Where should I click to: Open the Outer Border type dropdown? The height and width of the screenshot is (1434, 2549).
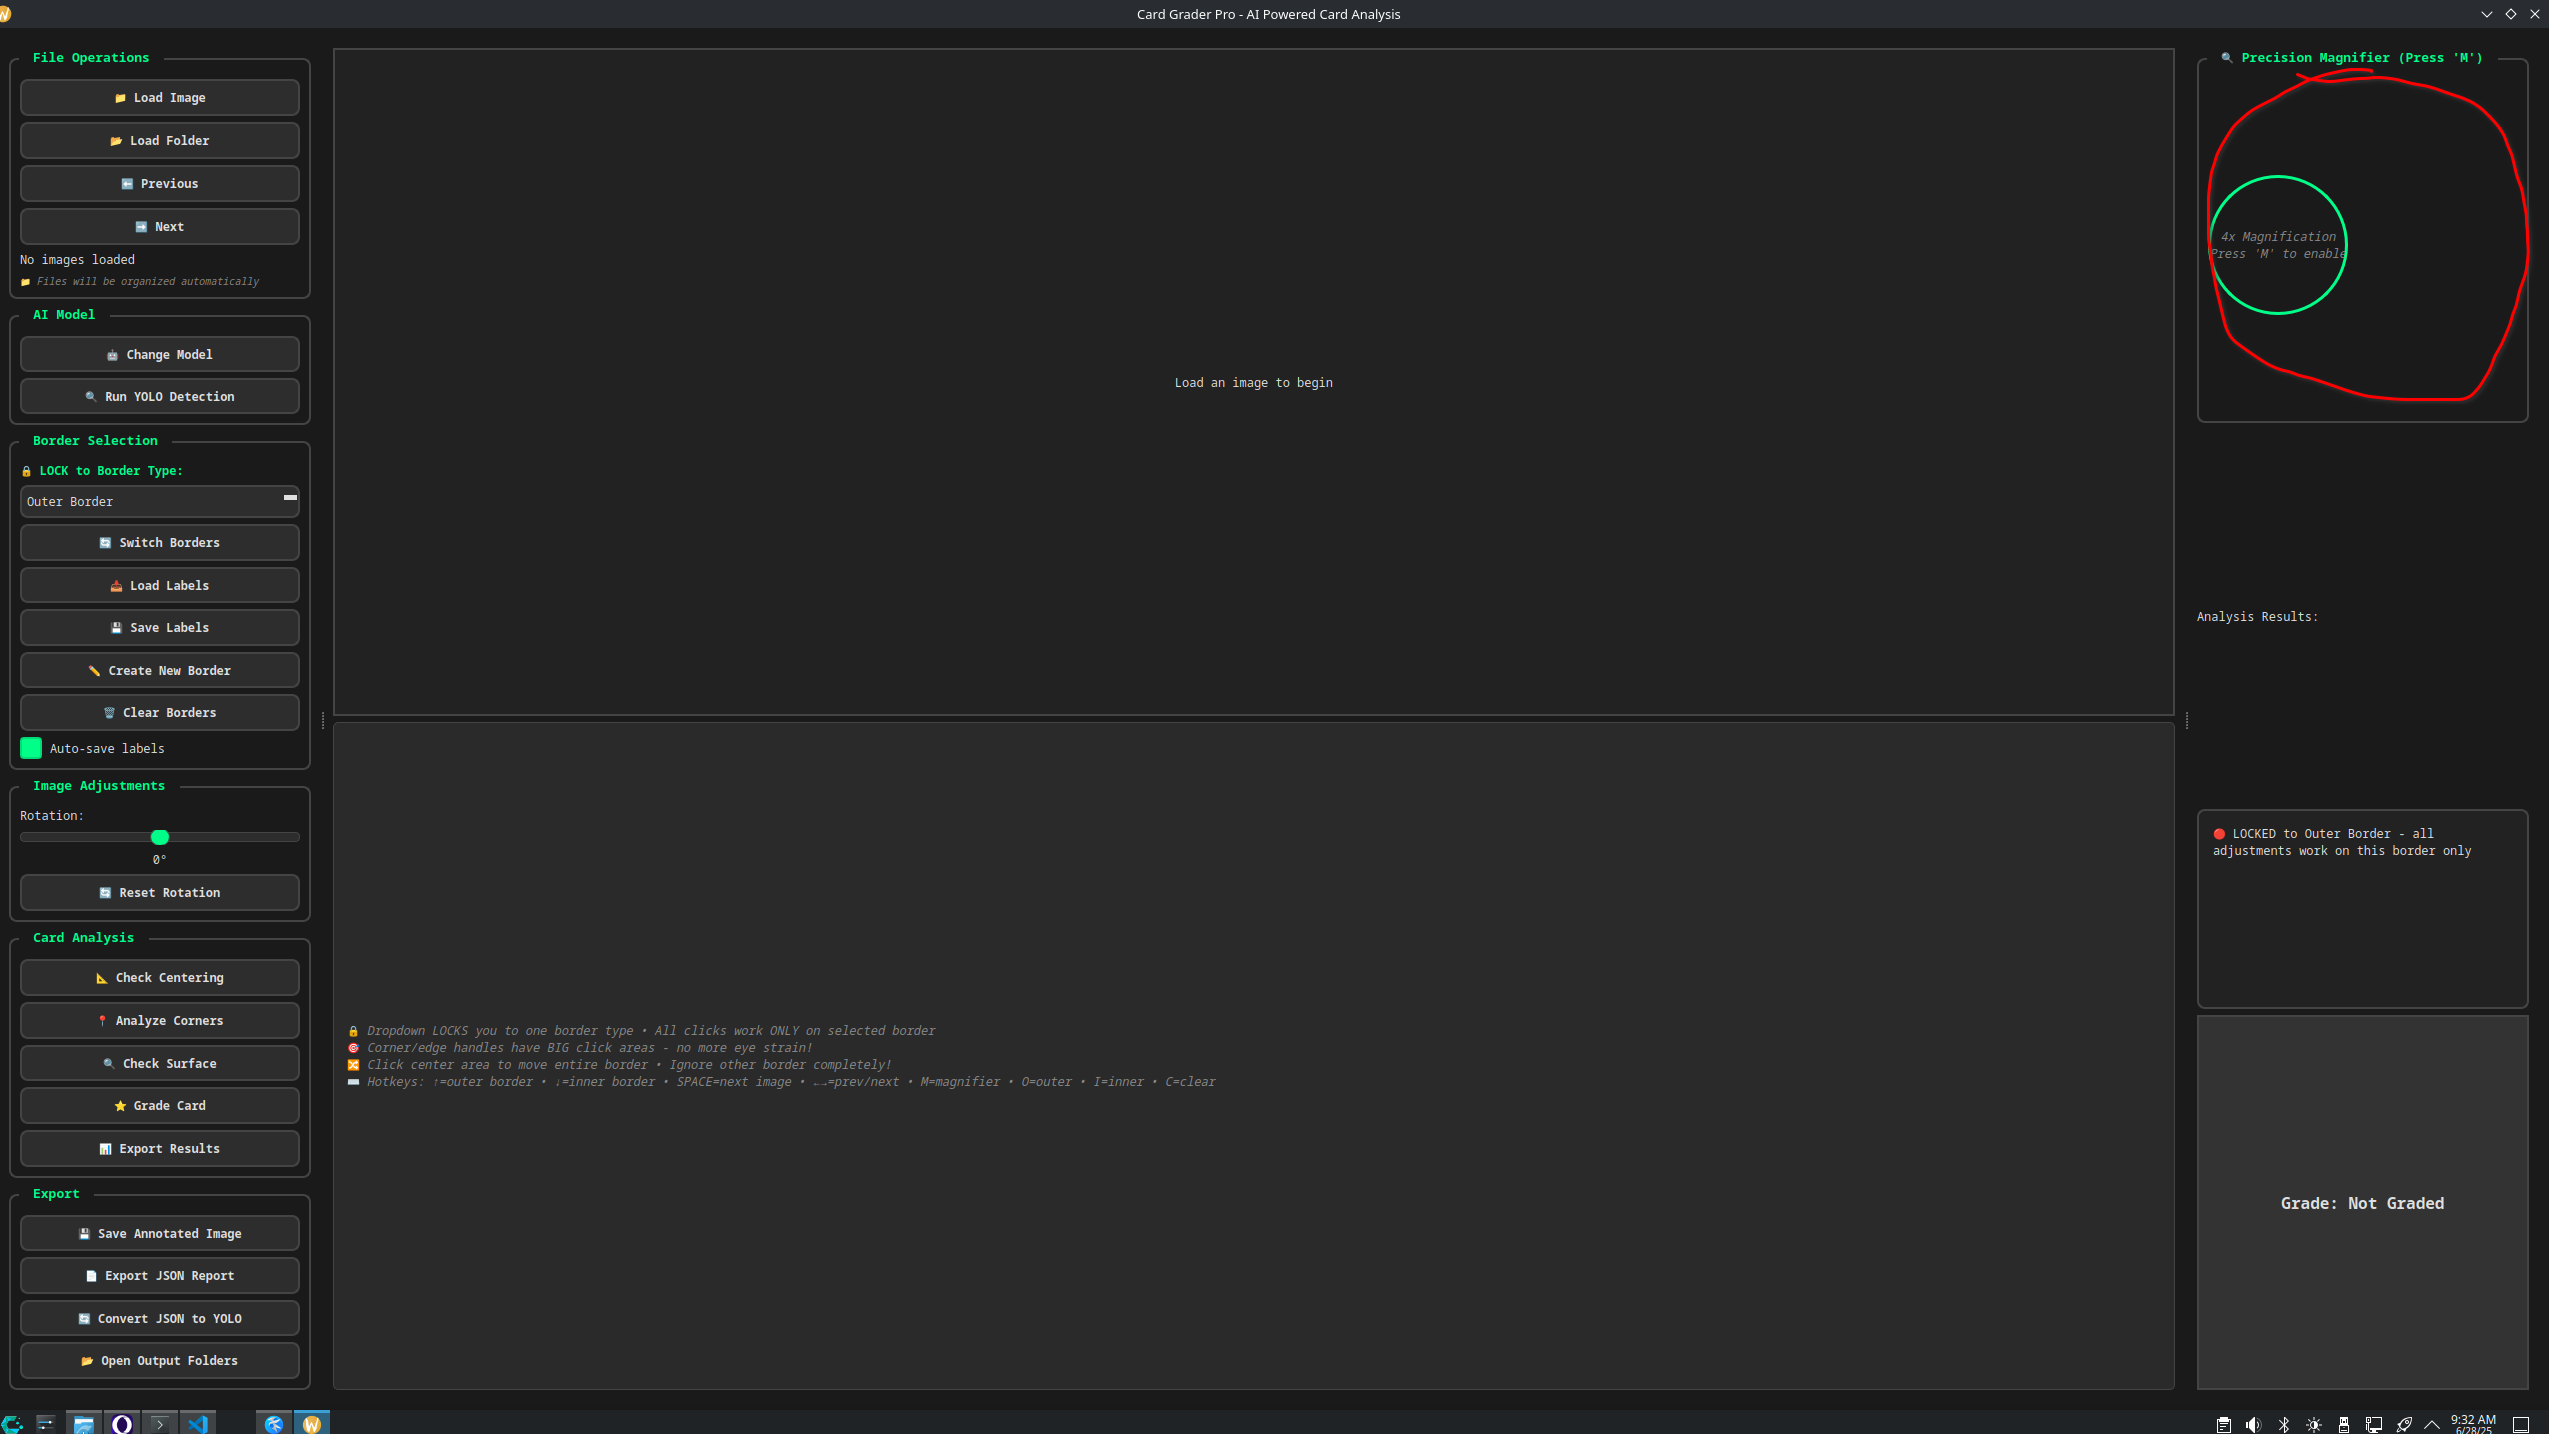(160, 501)
